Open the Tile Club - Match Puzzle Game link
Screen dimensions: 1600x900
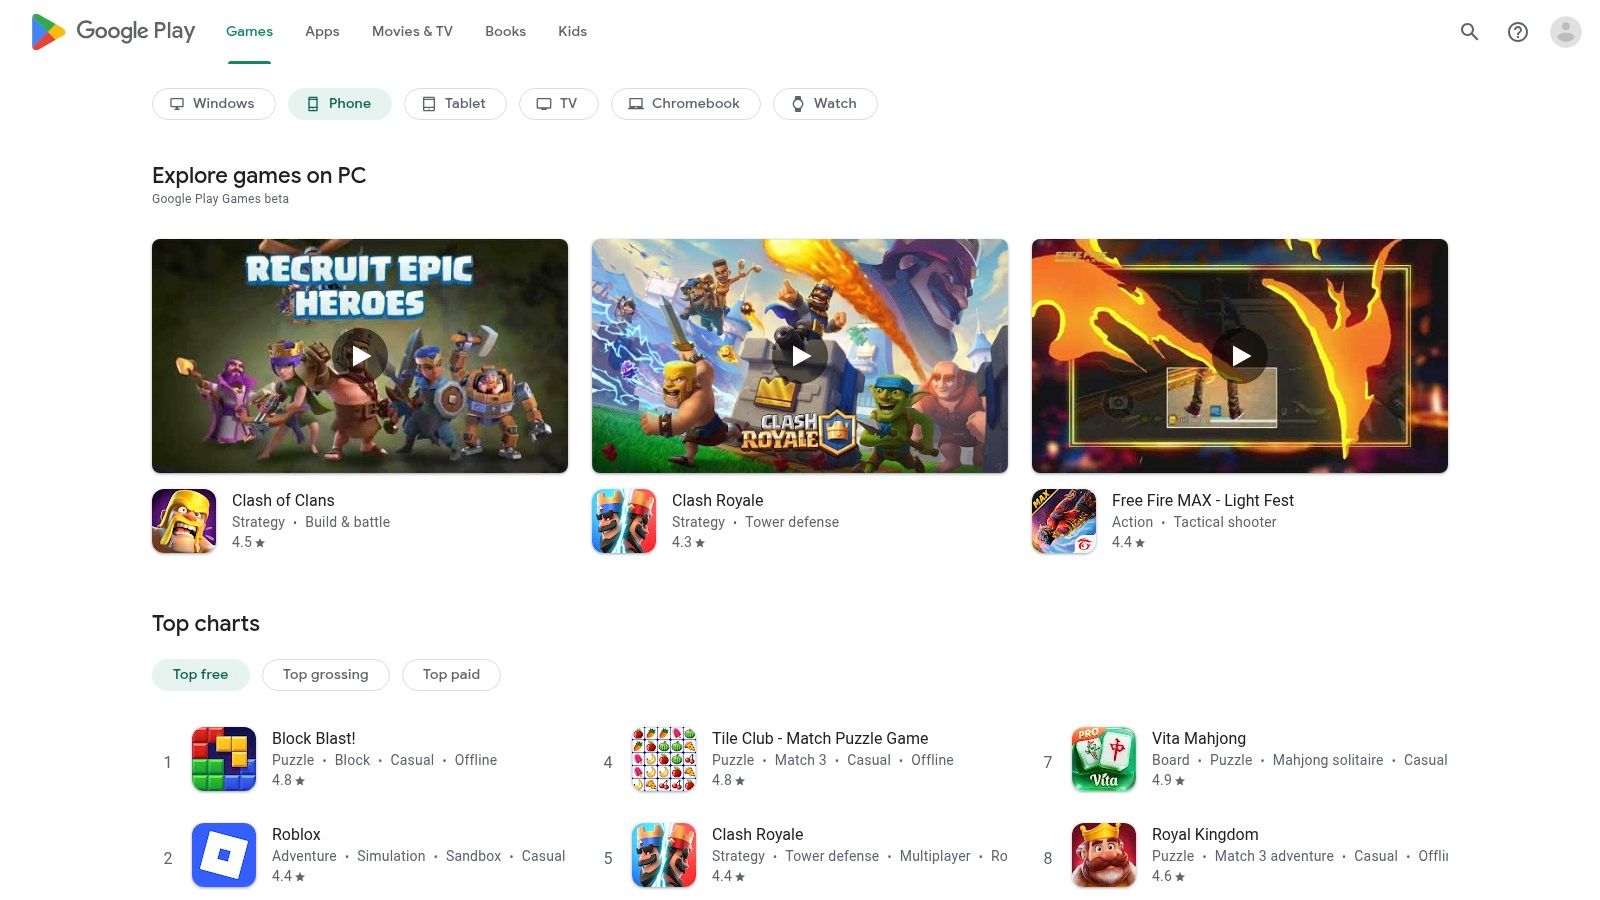click(x=820, y=739)
